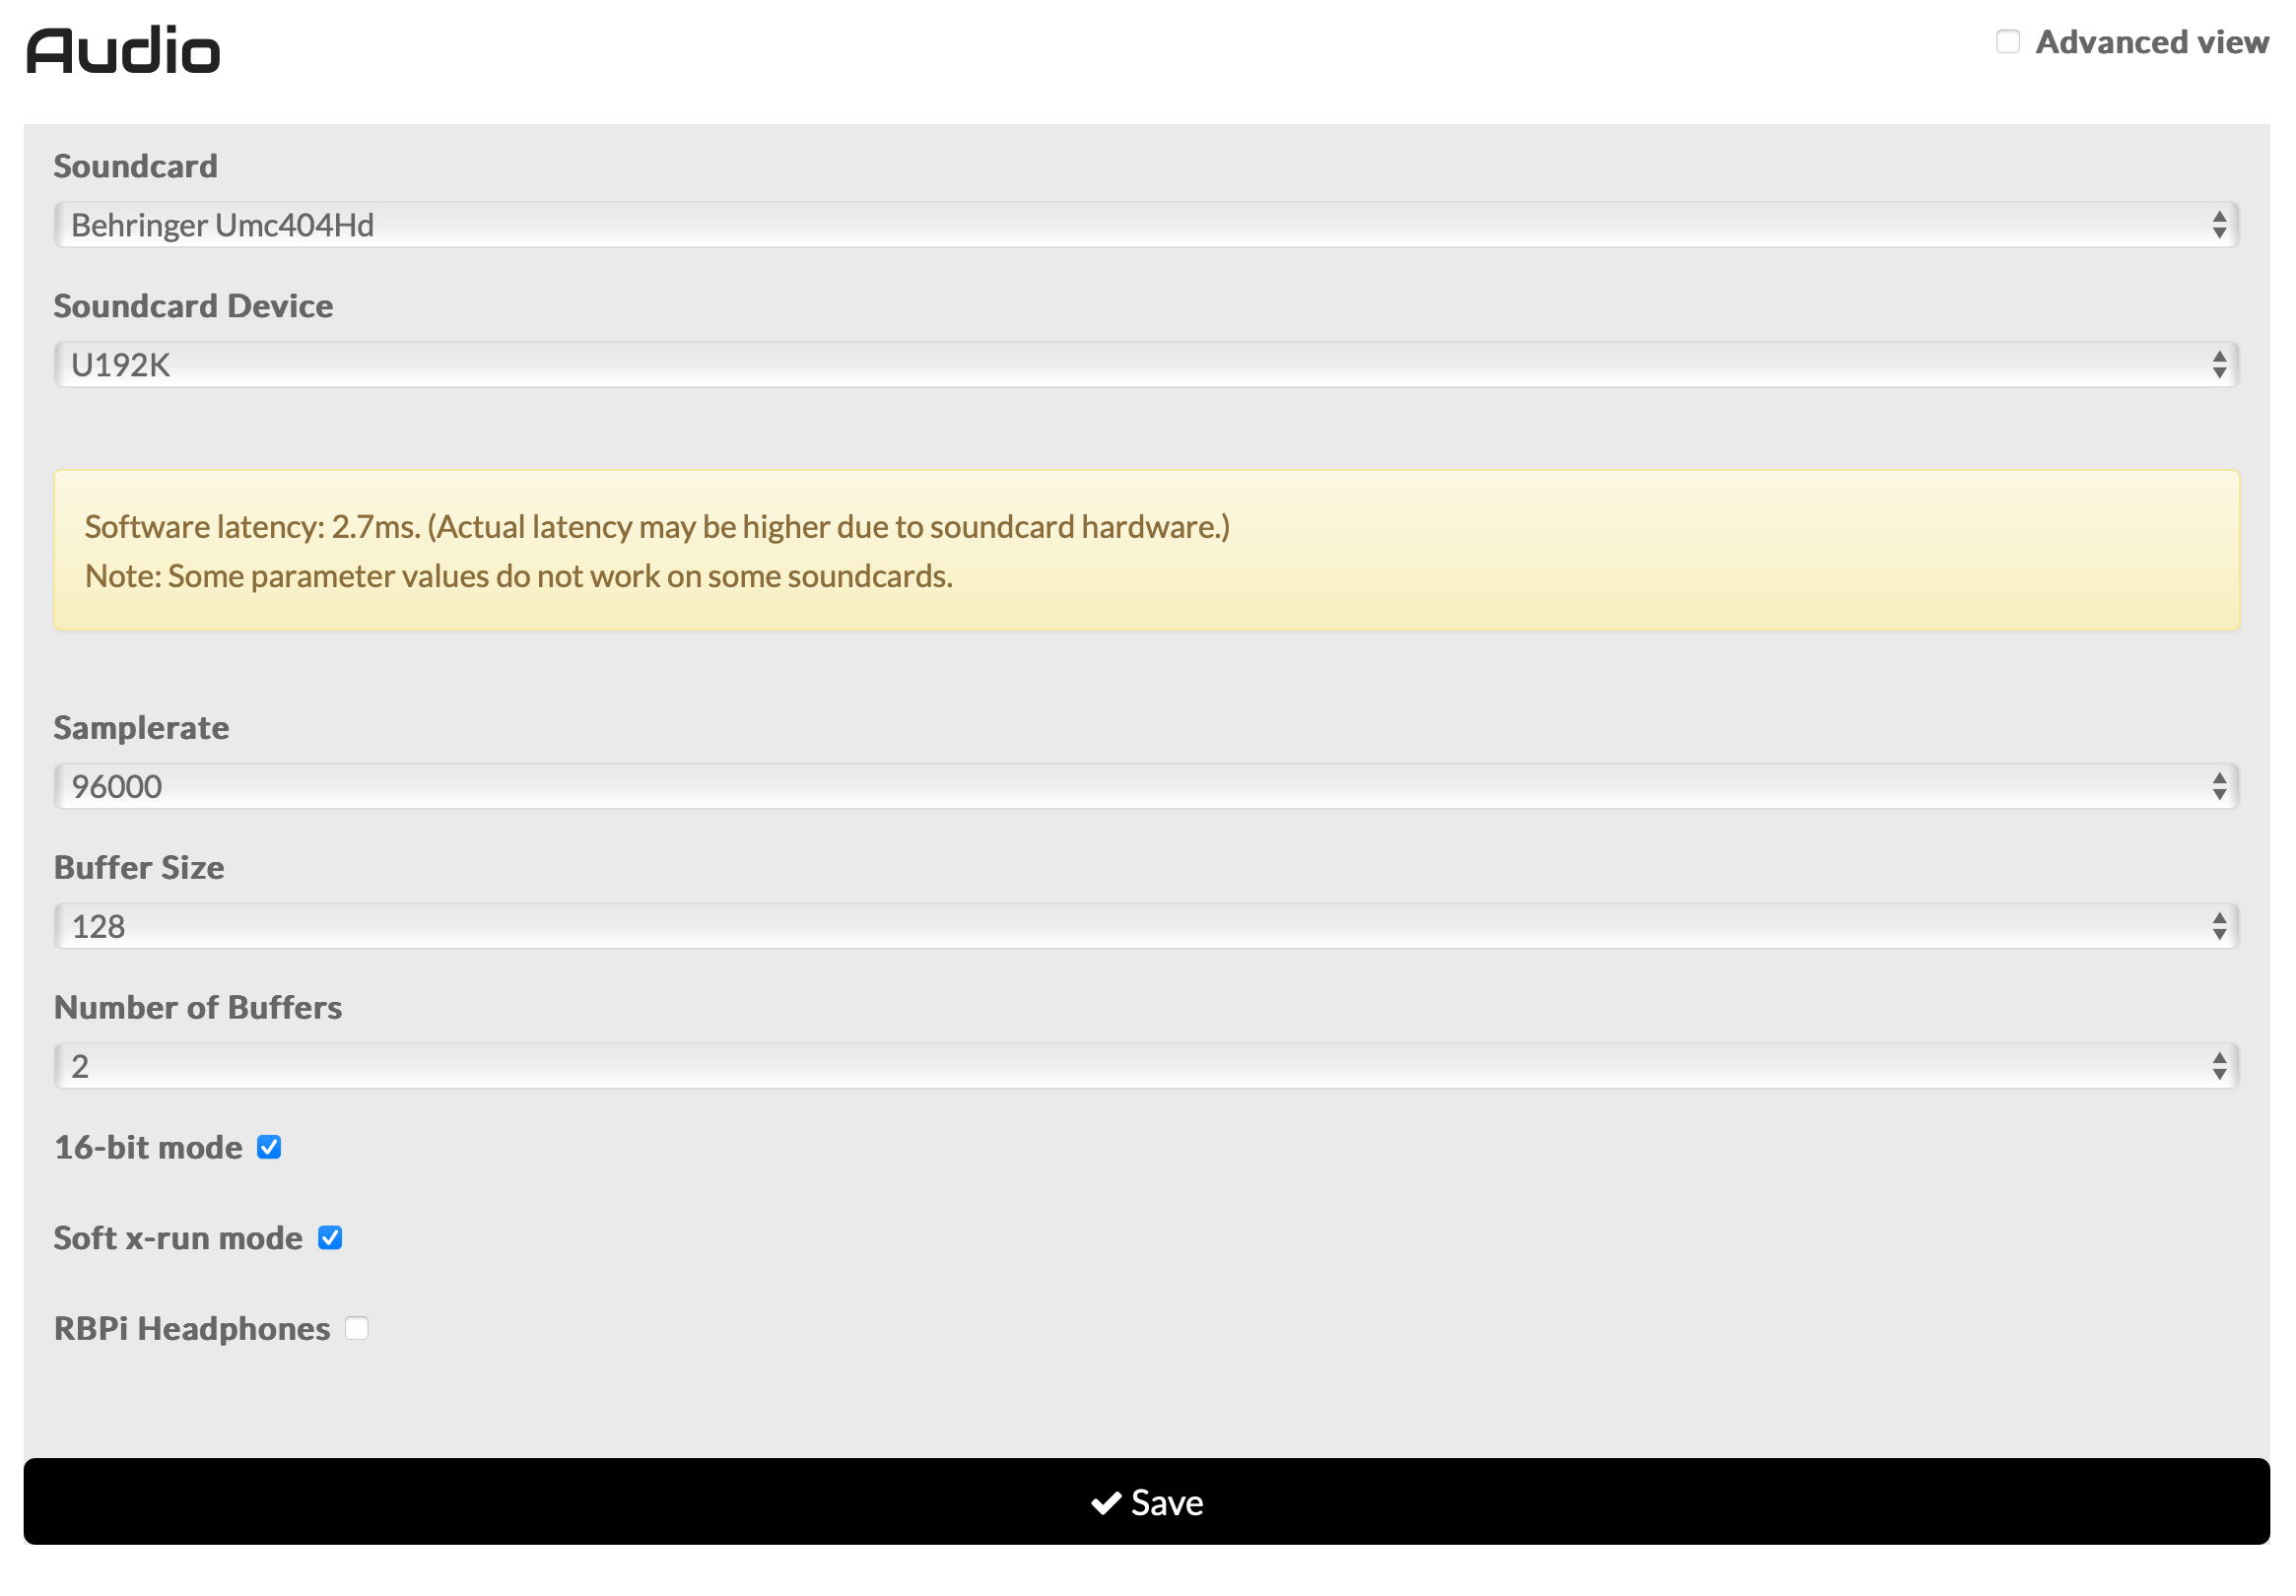Image resolution: width=2296 pixels, height=1596 pixels.
Task: Click the Soundcard dropdown arrows icon
Action: tap(2218, 225)
